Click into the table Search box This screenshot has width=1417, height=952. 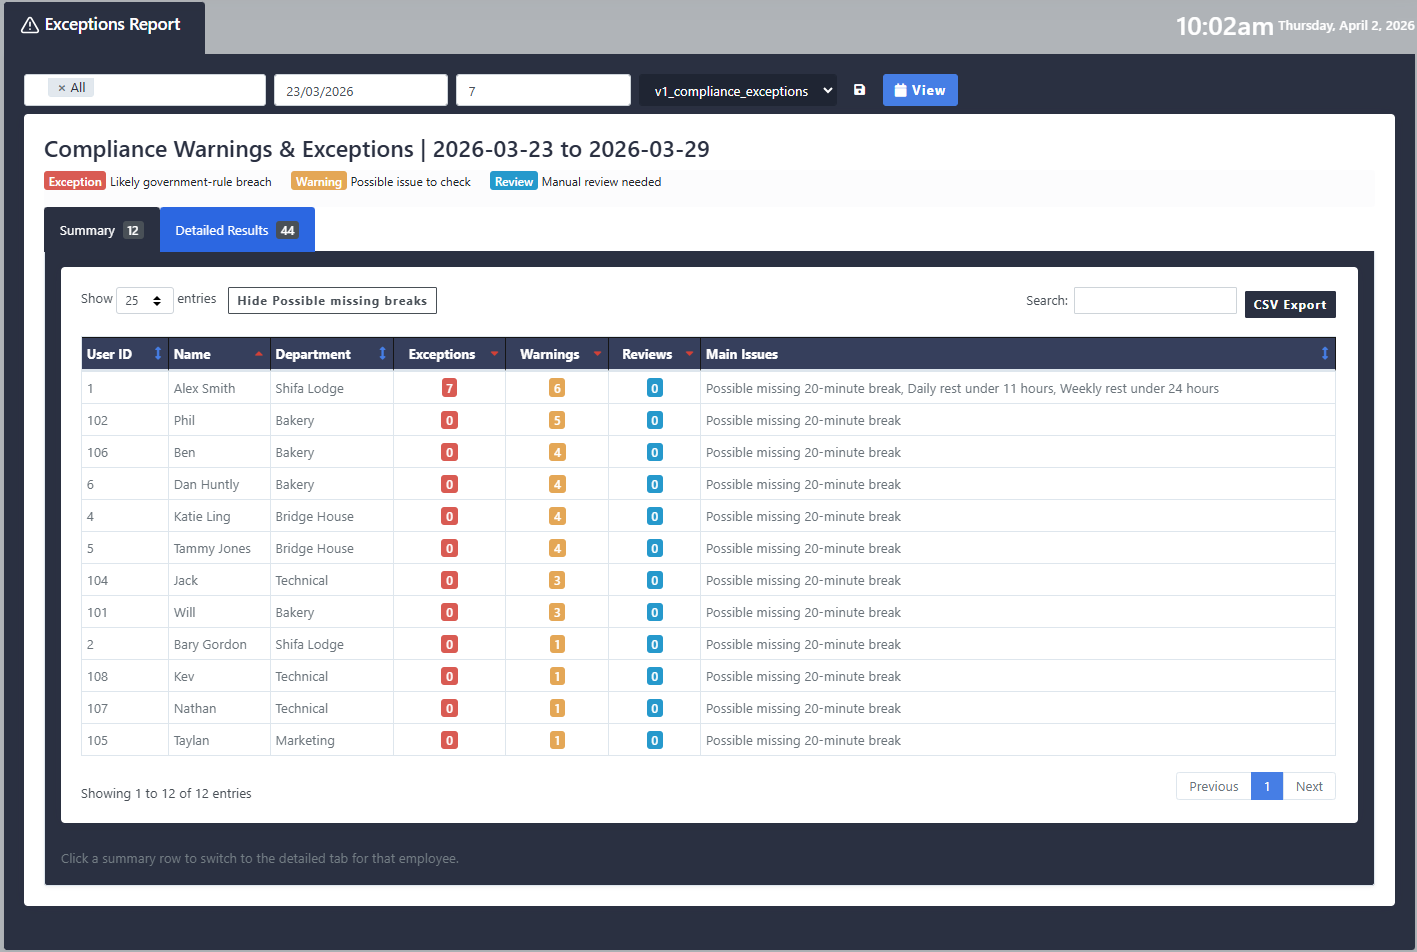[x=1154, y=301]
